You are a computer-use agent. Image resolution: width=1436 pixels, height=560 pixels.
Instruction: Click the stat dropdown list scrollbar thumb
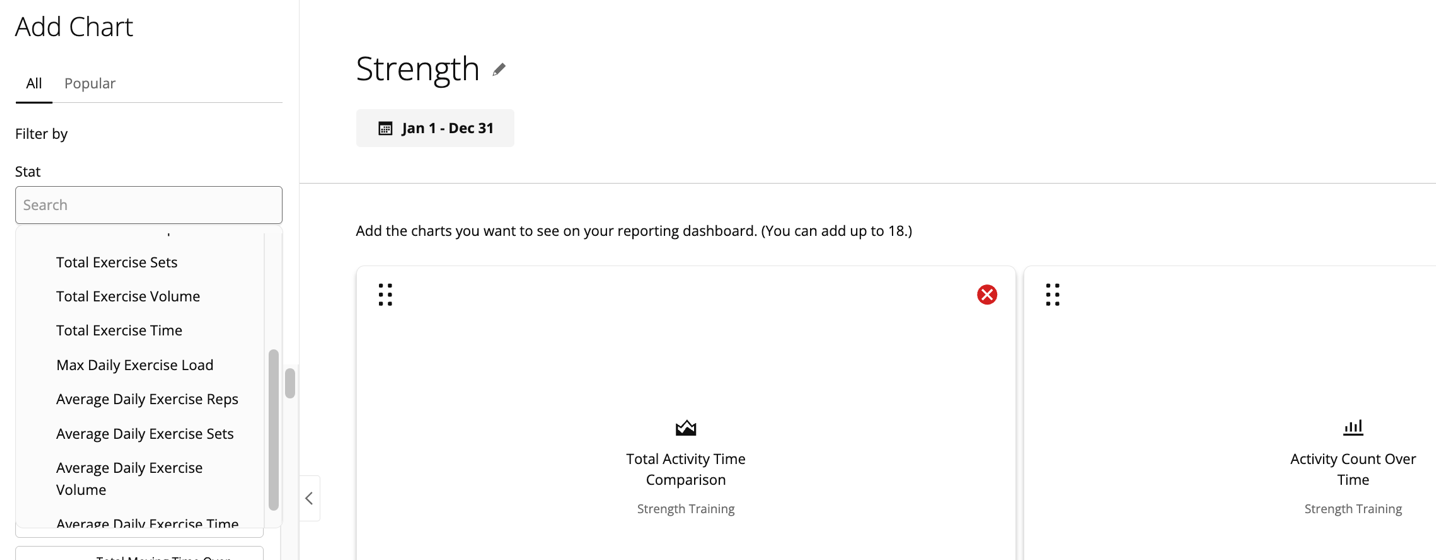[x=273, y=430]
